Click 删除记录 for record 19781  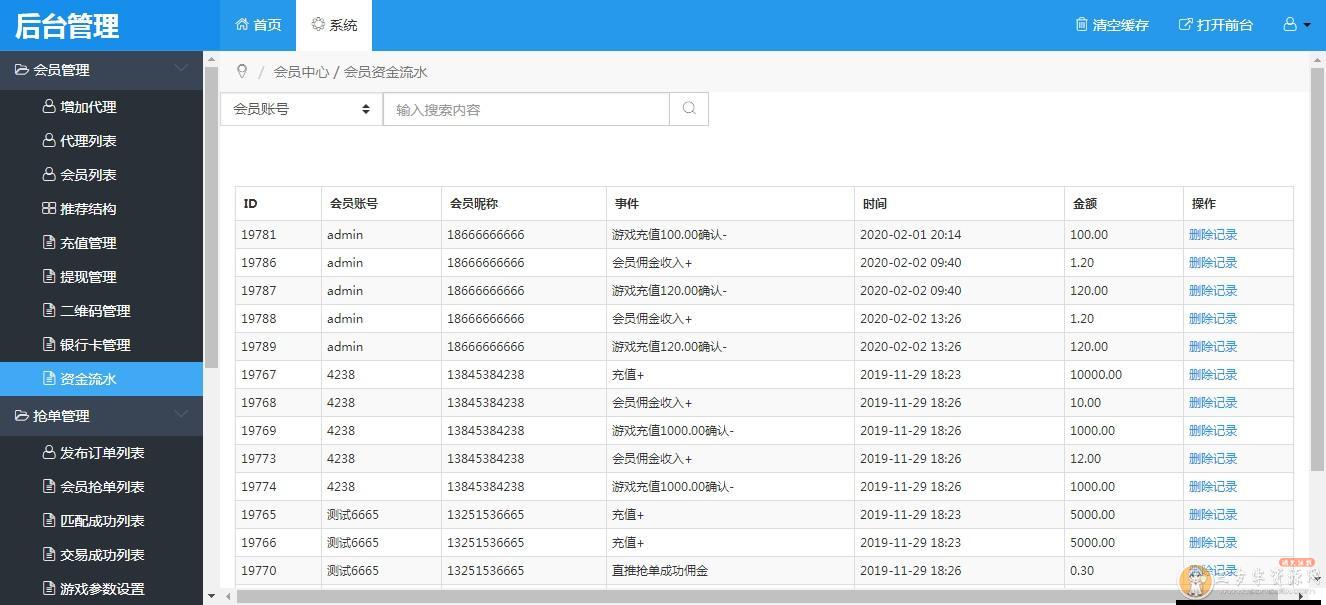point(1214,234)
